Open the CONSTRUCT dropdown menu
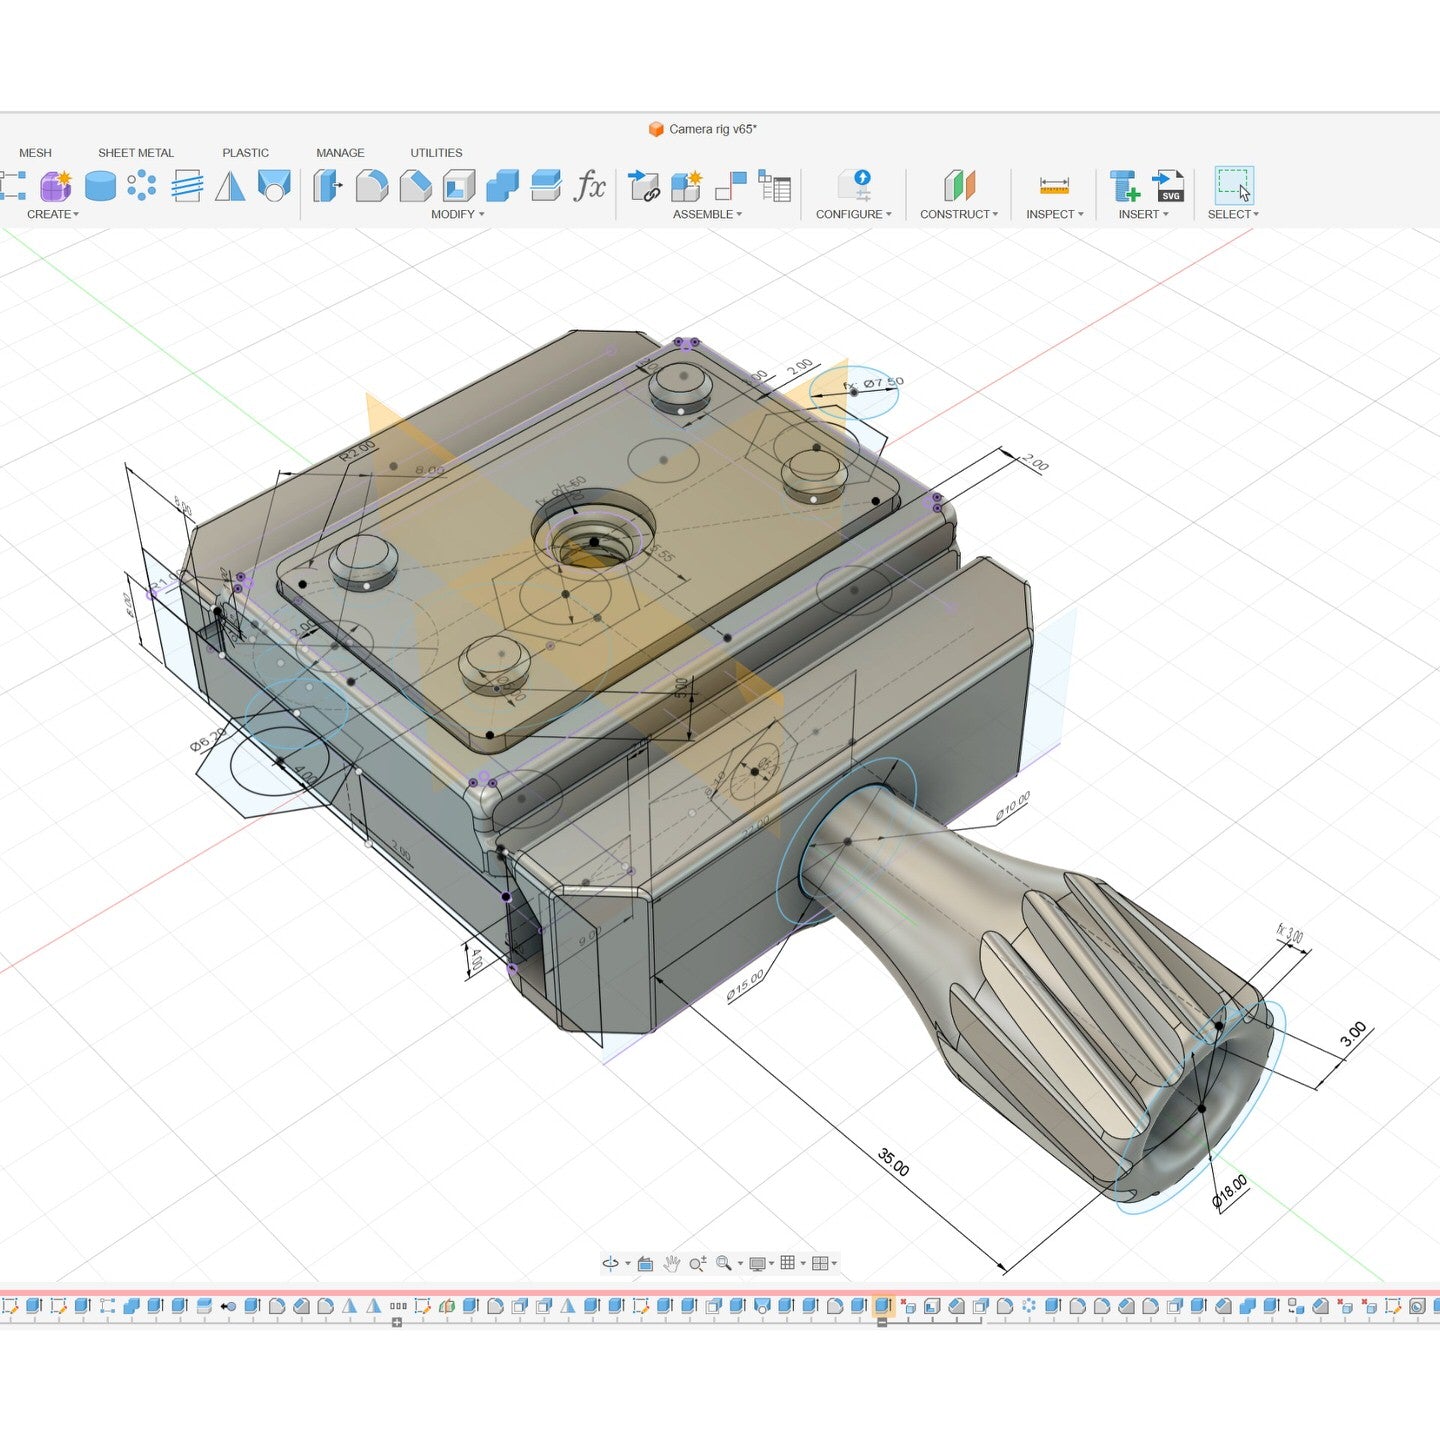The image size is (1440, 1440). (x=958, y=214)
